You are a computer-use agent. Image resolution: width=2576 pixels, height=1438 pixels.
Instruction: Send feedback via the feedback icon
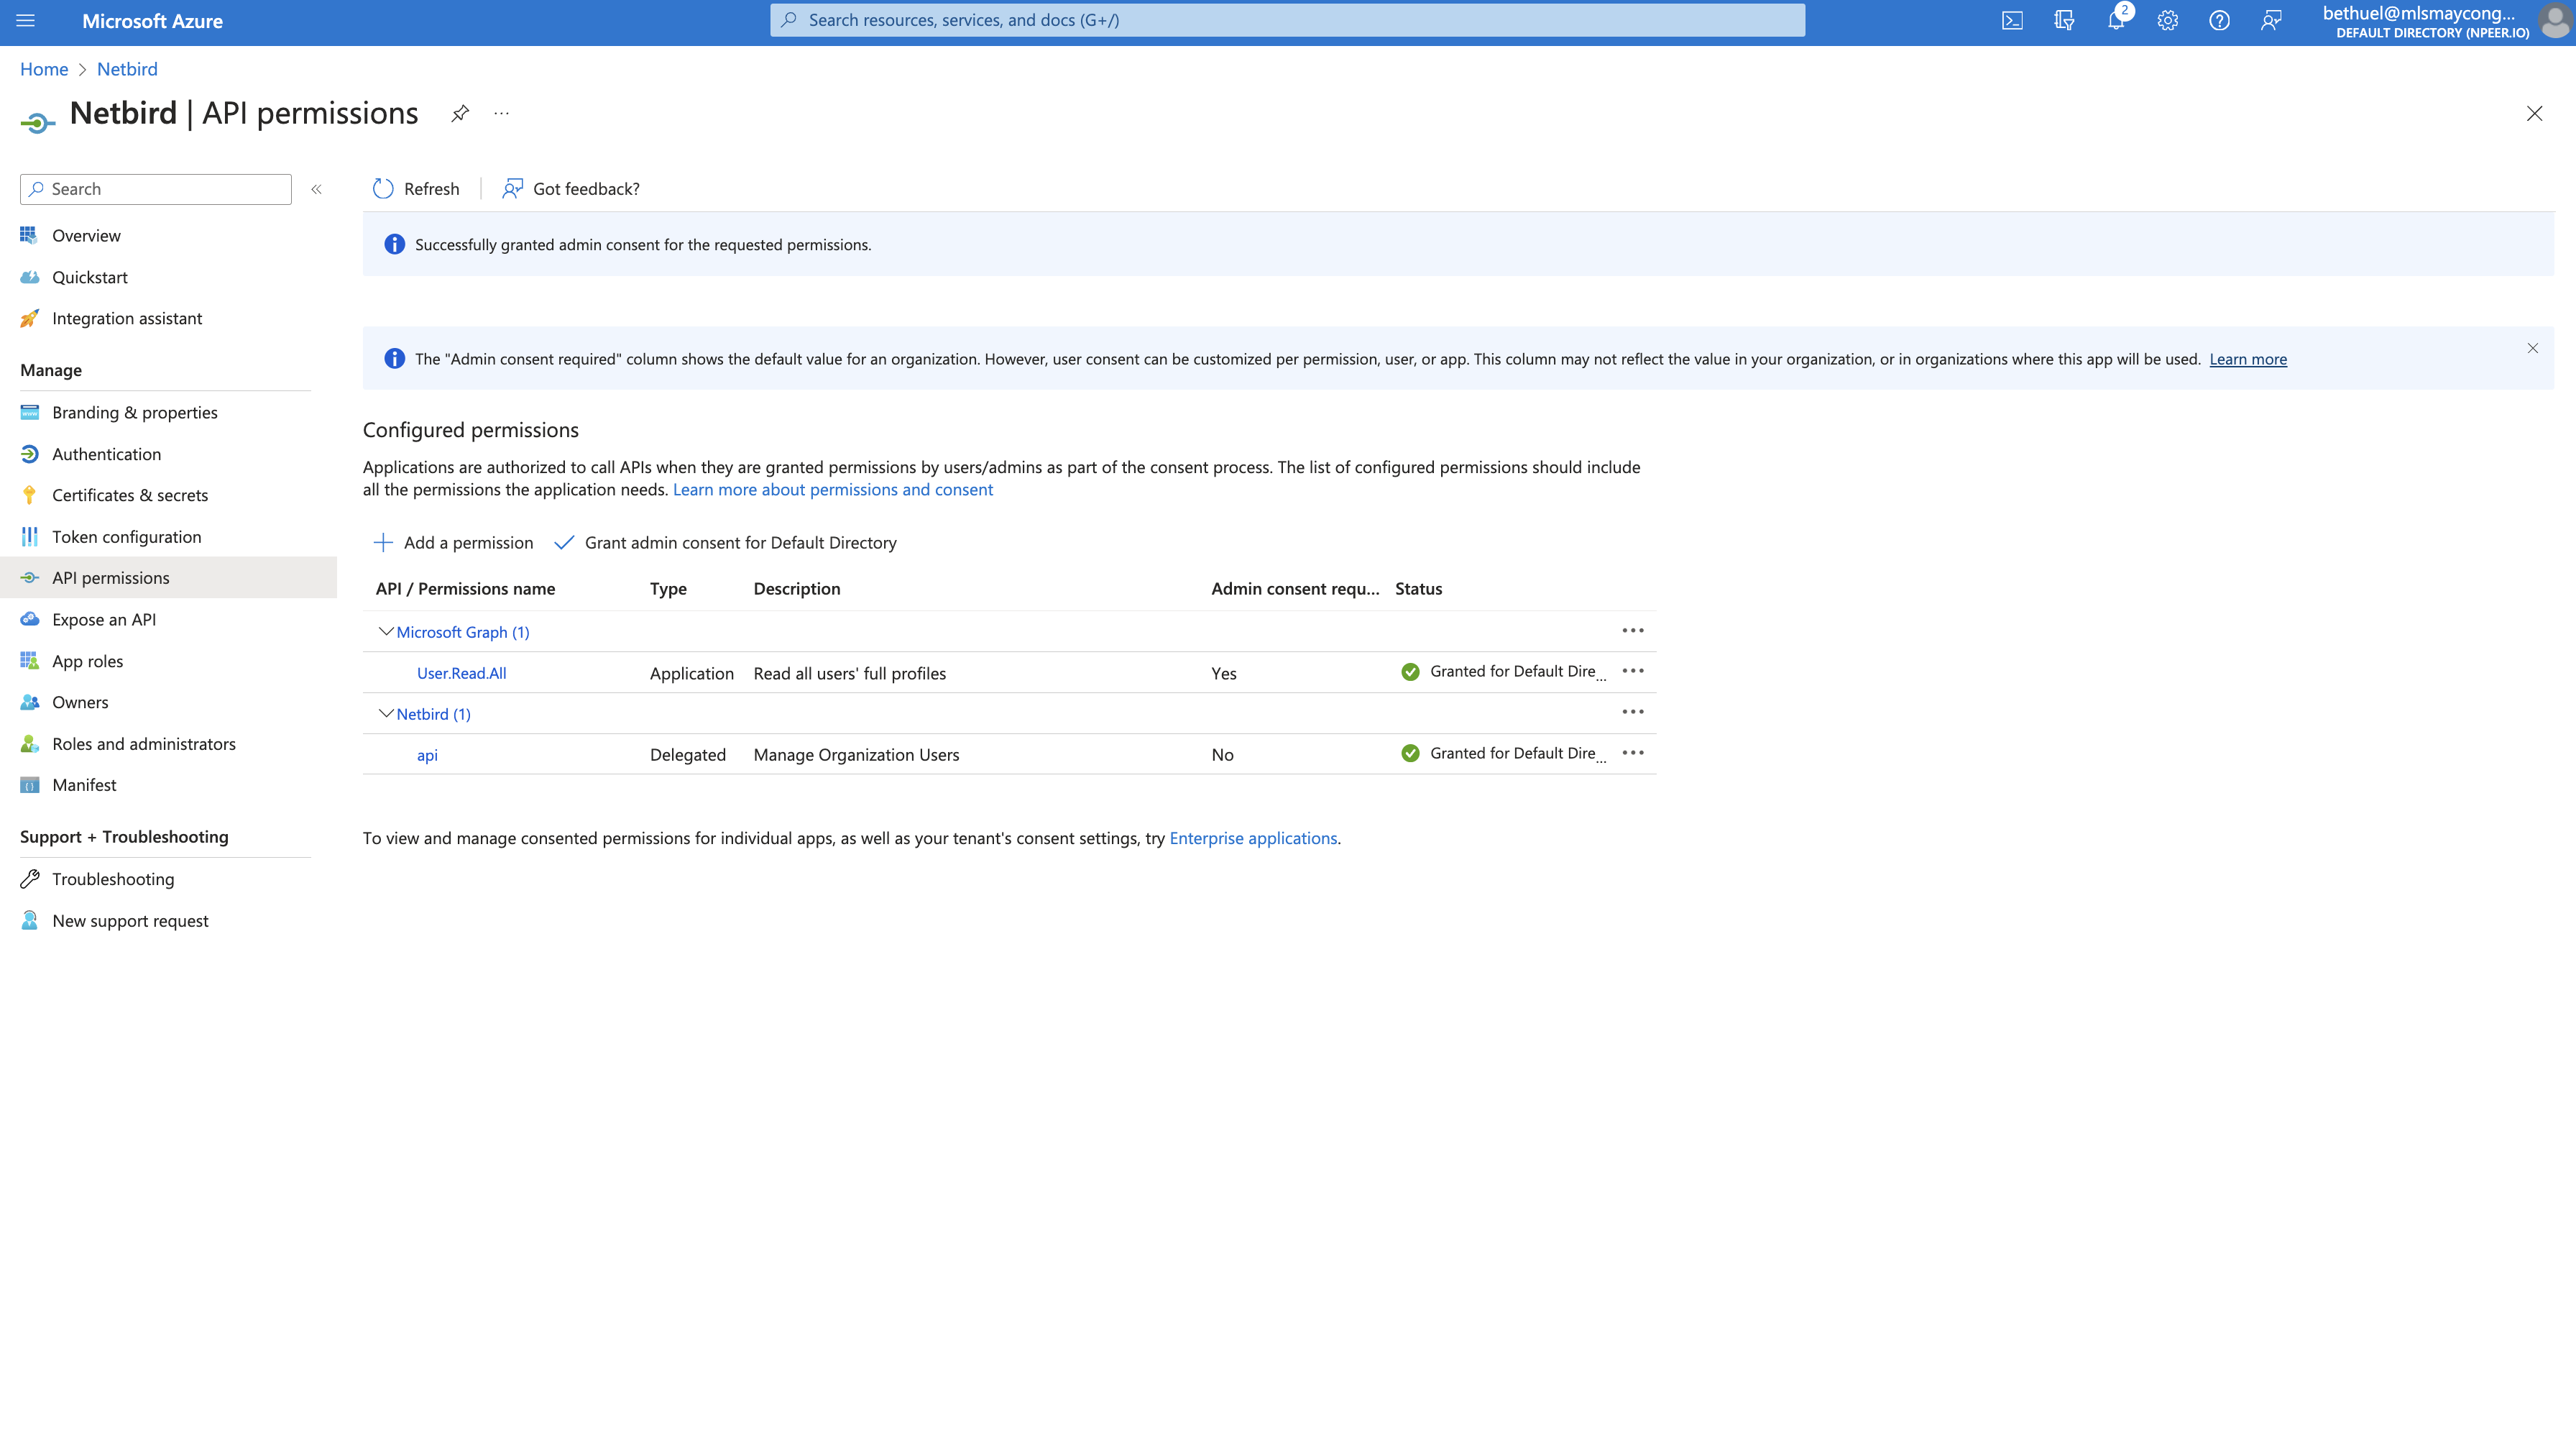point(2271,20)
